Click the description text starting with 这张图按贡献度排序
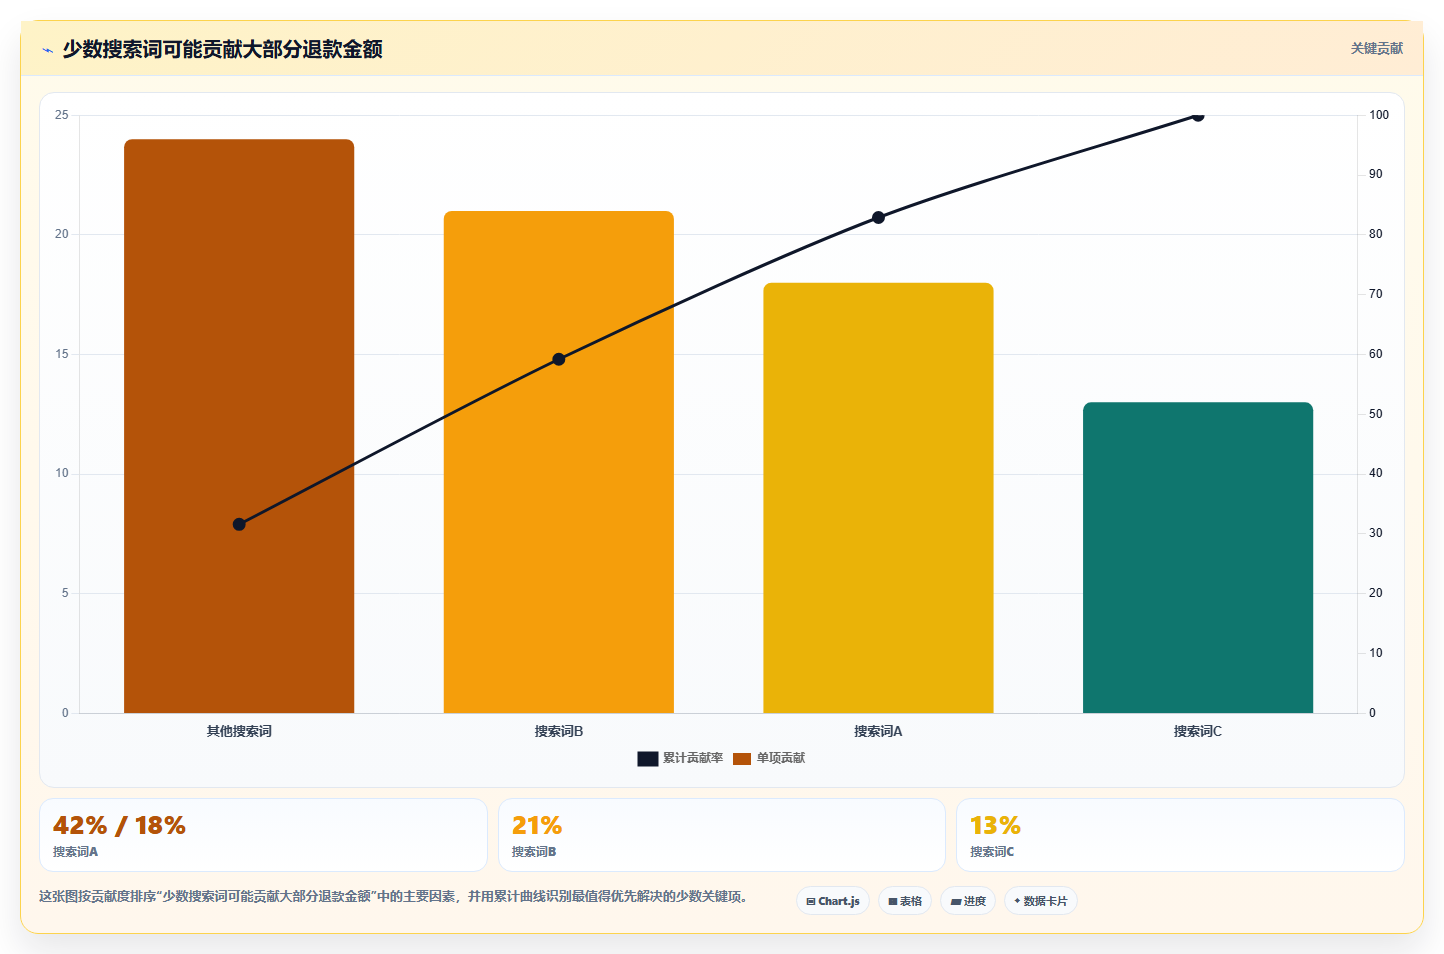This screenshot has width=1444, height=954. [393, 896]
